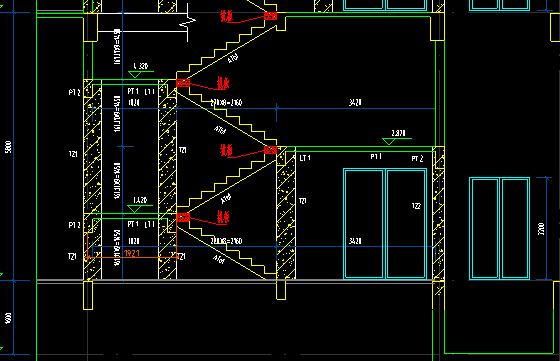Select the PT 2 label under the 2.870 elevation
The image size is (560, 361).
click(x=417, y=159)
